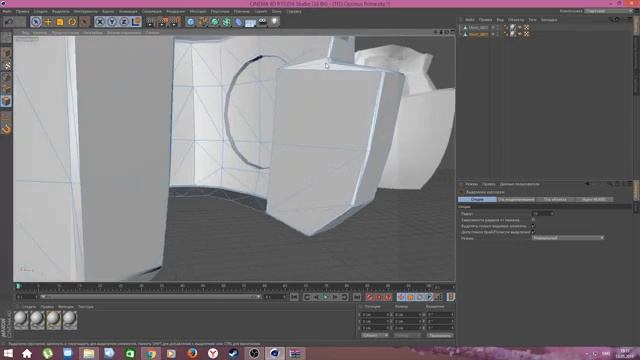Select the fourth material thumbnail

70,320
